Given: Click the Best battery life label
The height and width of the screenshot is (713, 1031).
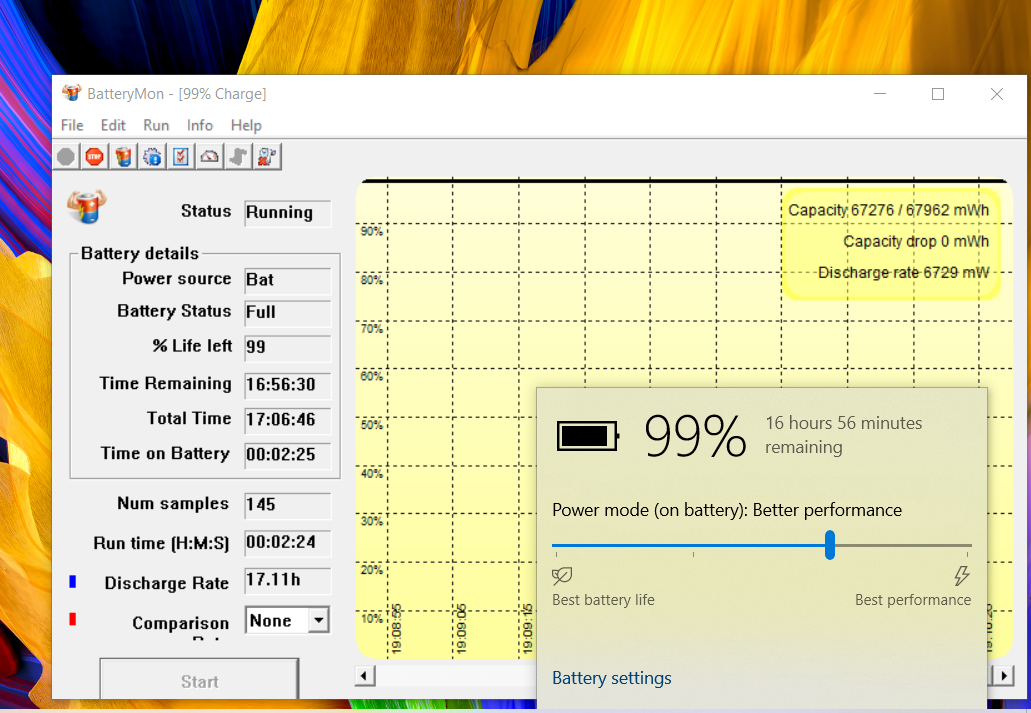Looking at the screenshot, I should (603, 600).
